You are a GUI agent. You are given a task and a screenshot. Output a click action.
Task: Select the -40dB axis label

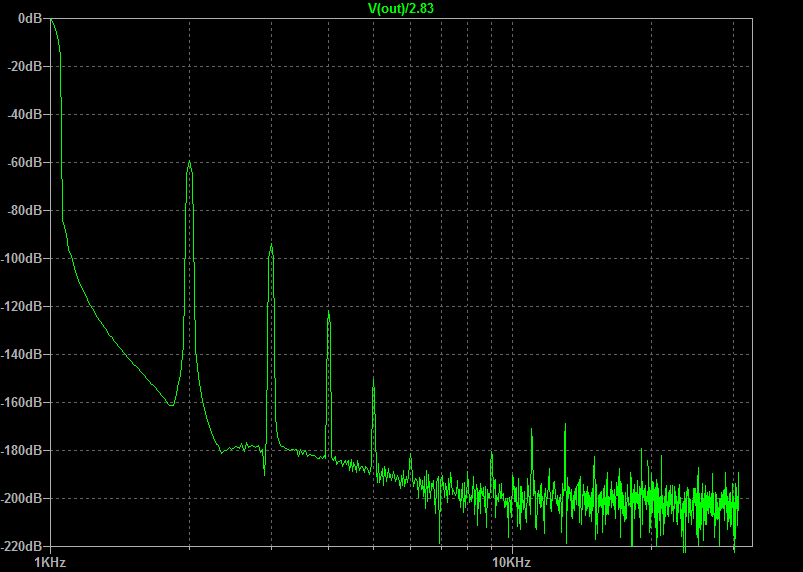pyautogui.click(x=25, y=114)
